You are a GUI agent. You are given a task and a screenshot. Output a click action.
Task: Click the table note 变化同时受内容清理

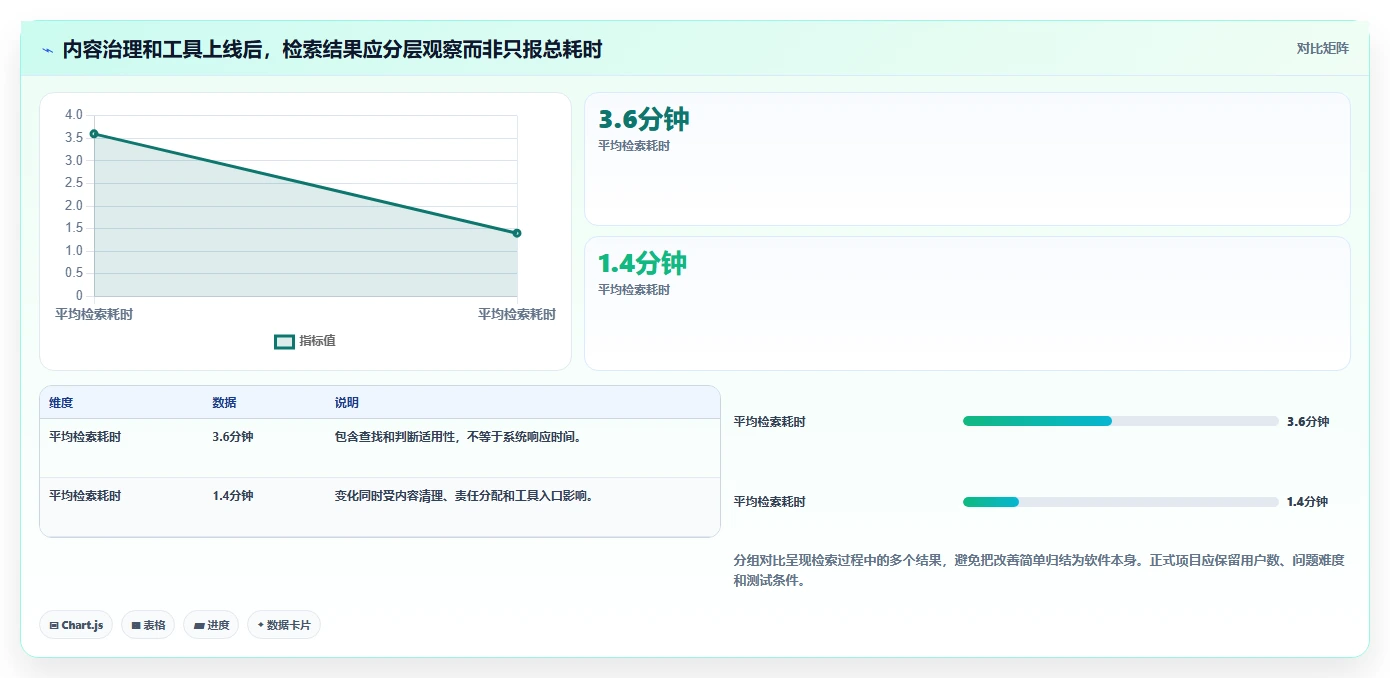click(464, 496)
